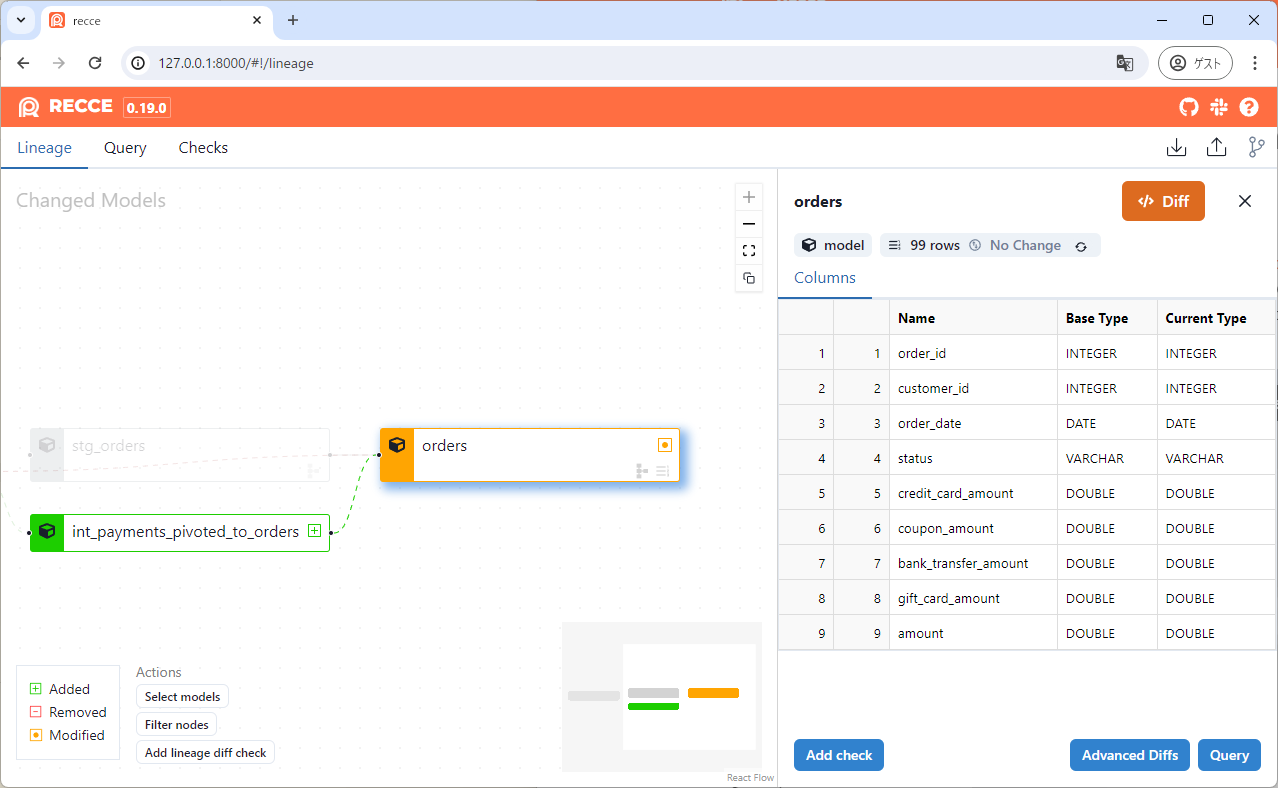The height and width of the screenshot is (788, 1278).
Task: Click the model tag badge
Action: [833, 245]
